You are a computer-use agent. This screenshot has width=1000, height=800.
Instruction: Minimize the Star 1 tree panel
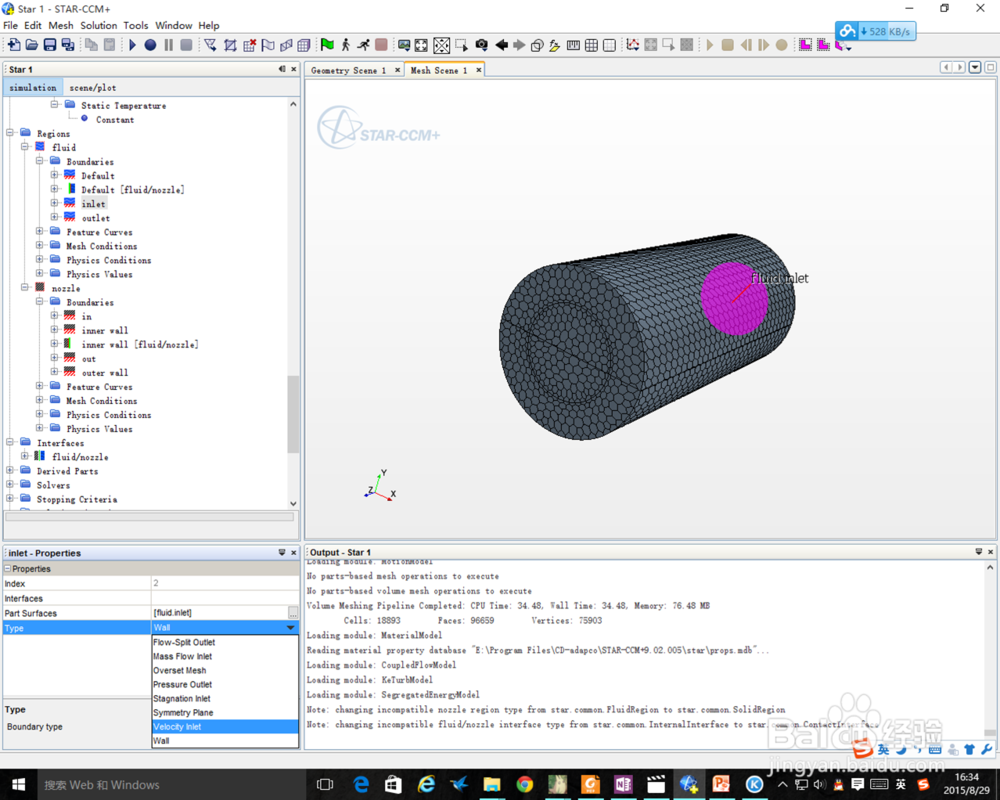click(x=282, y=69)
